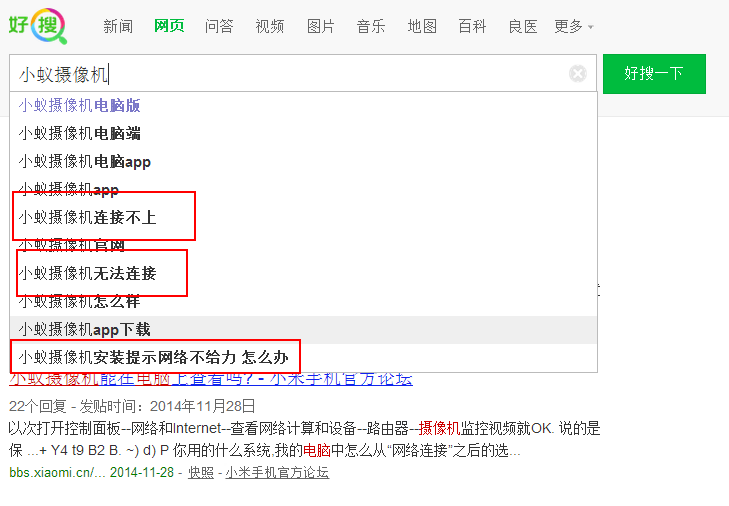Visit the 小米手机官方论坛 source link

277,472
